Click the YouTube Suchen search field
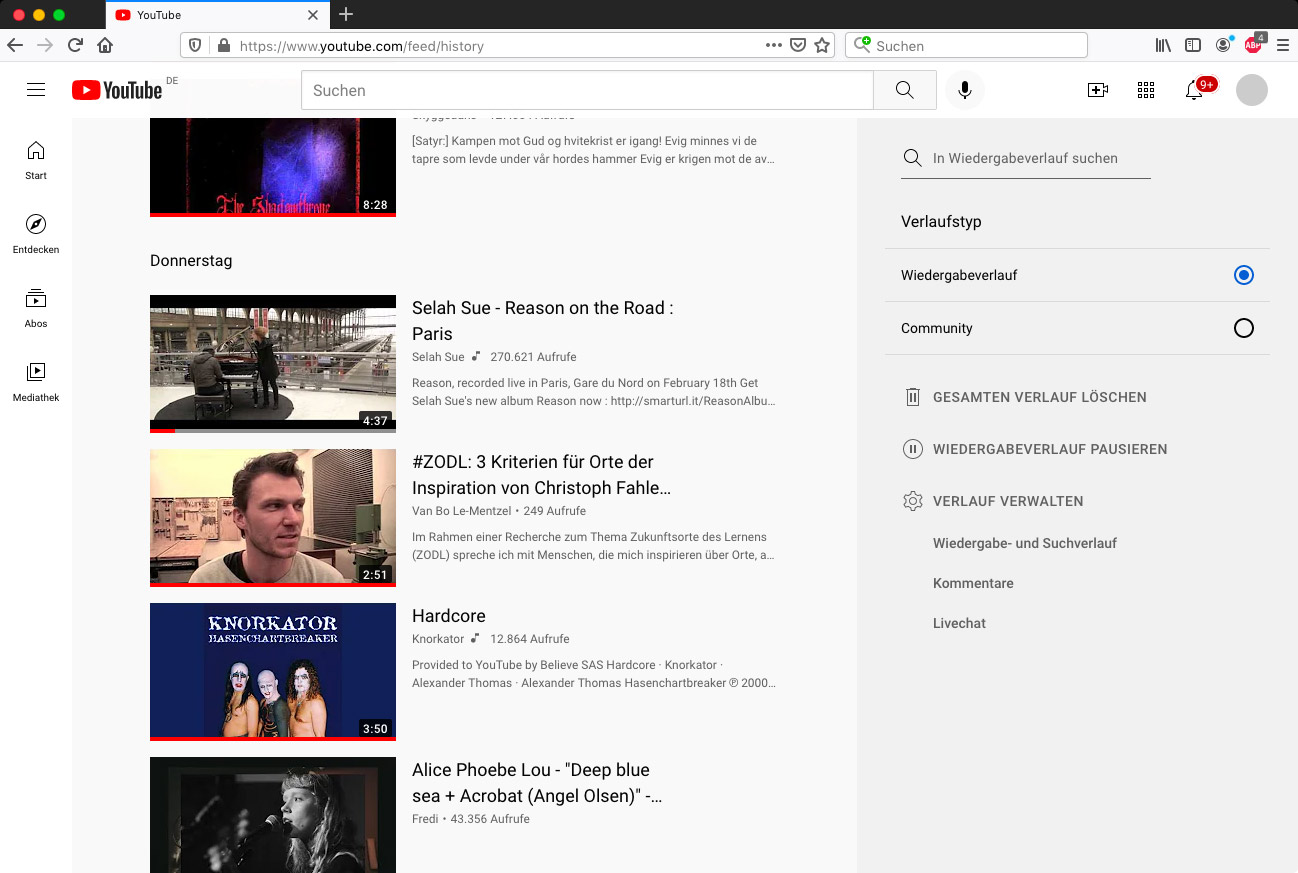 tap(587, 90)
